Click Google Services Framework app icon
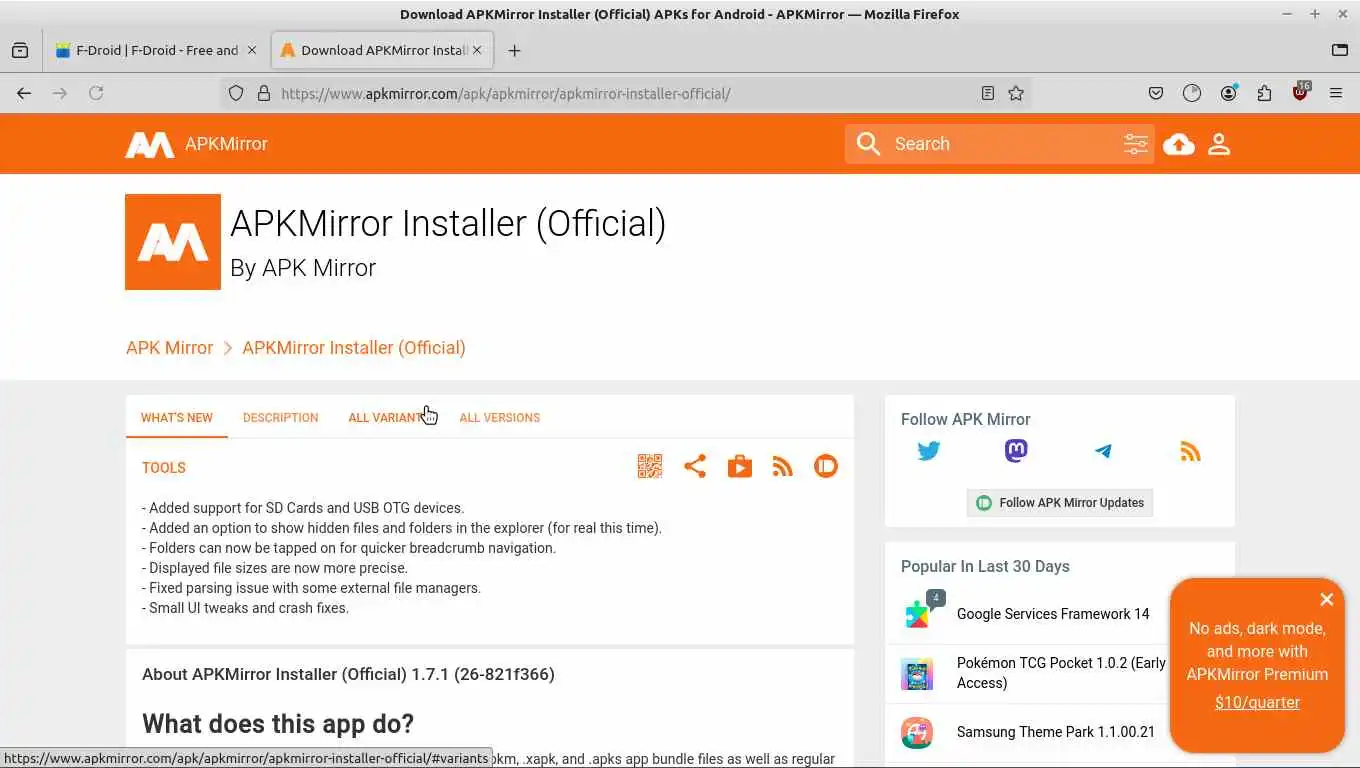 [917, 613]
